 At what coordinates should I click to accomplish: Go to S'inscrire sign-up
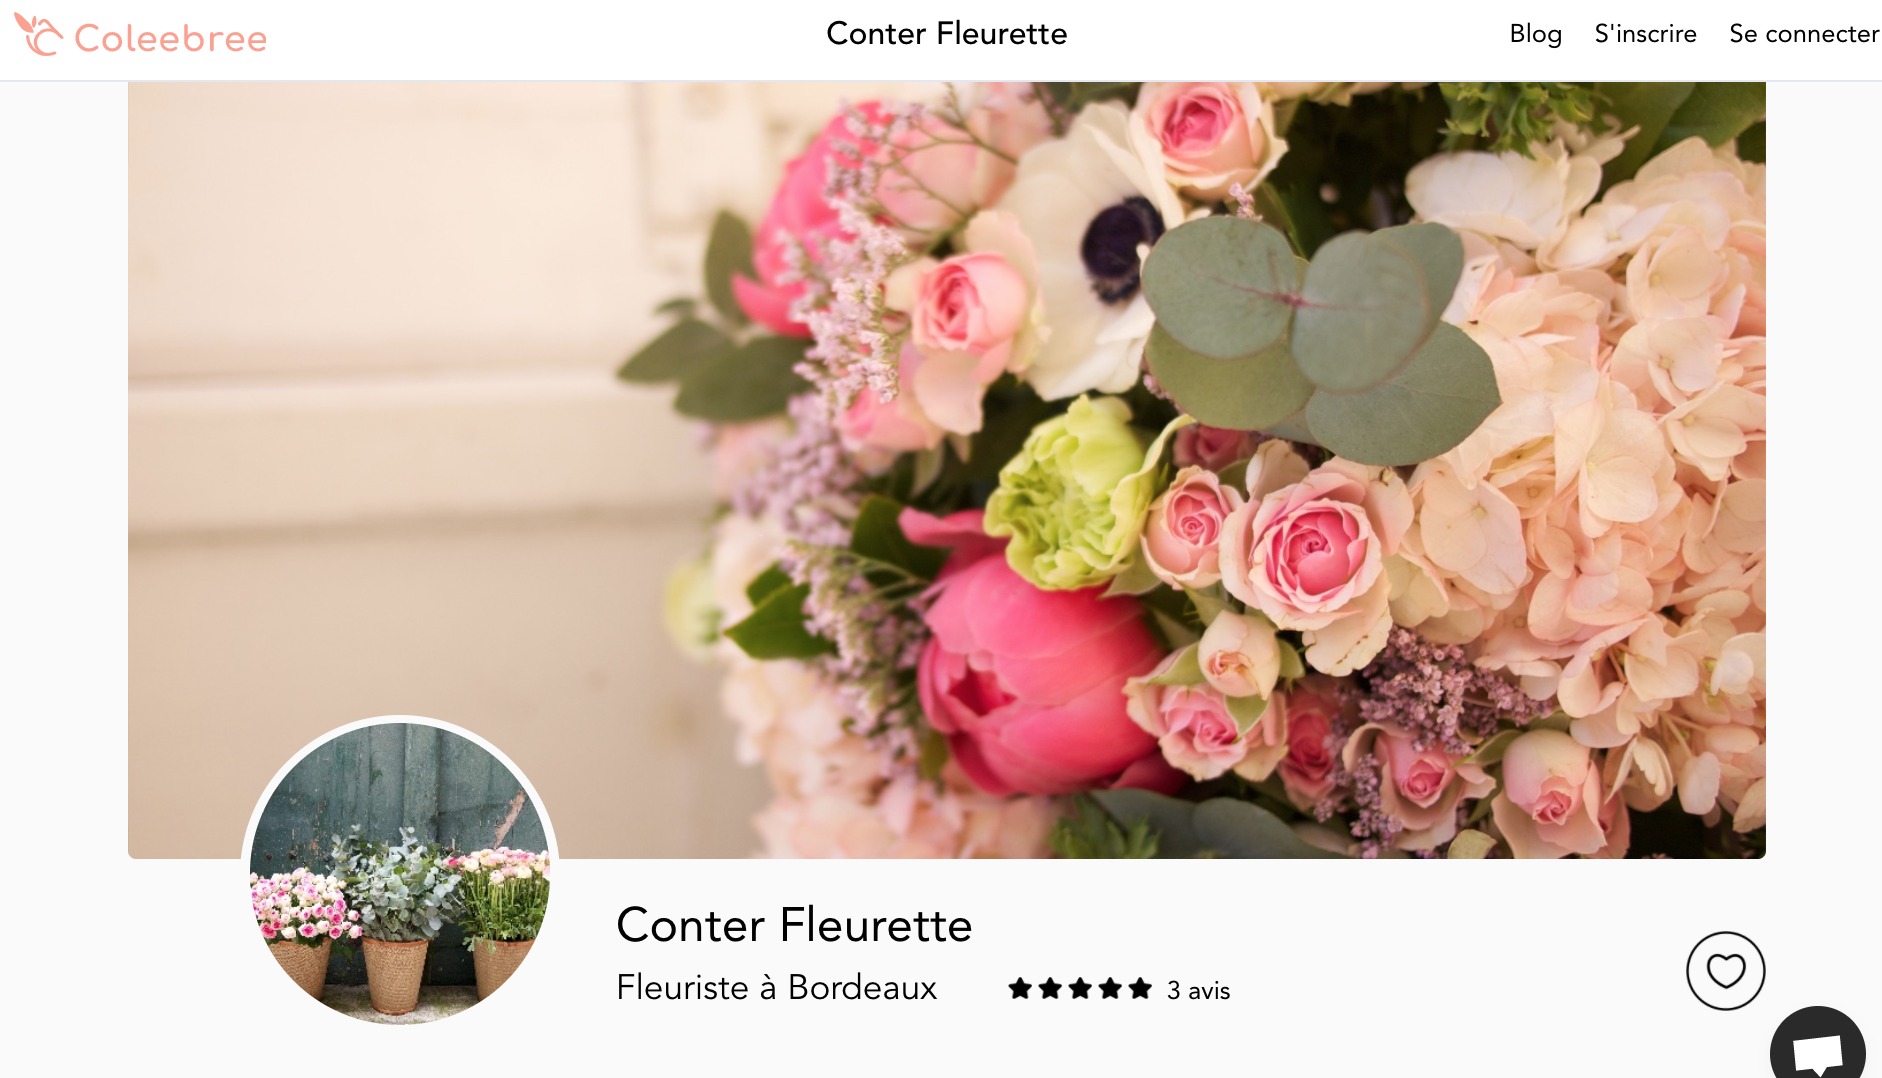(x=1645, y=34)
